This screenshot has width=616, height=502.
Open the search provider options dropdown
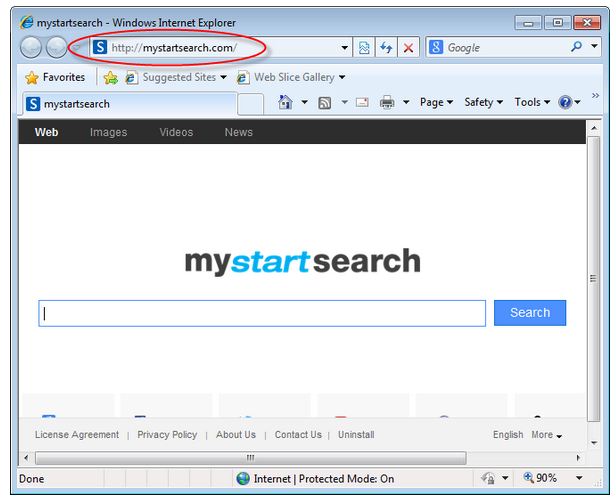[x=594, y=46]
